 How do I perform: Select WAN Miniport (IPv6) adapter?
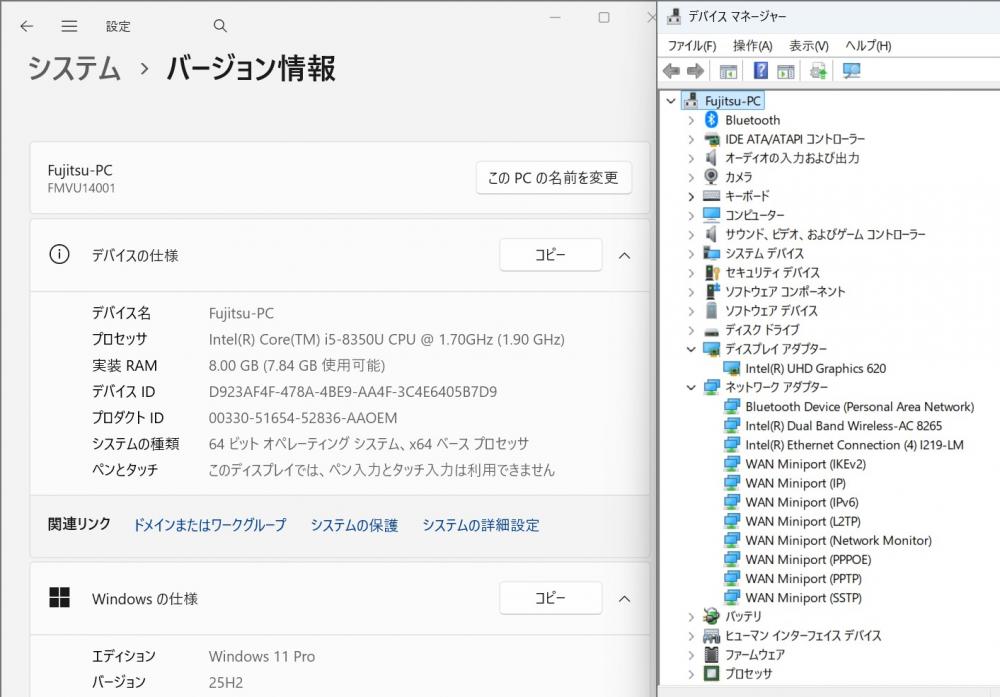coord(802,502)
